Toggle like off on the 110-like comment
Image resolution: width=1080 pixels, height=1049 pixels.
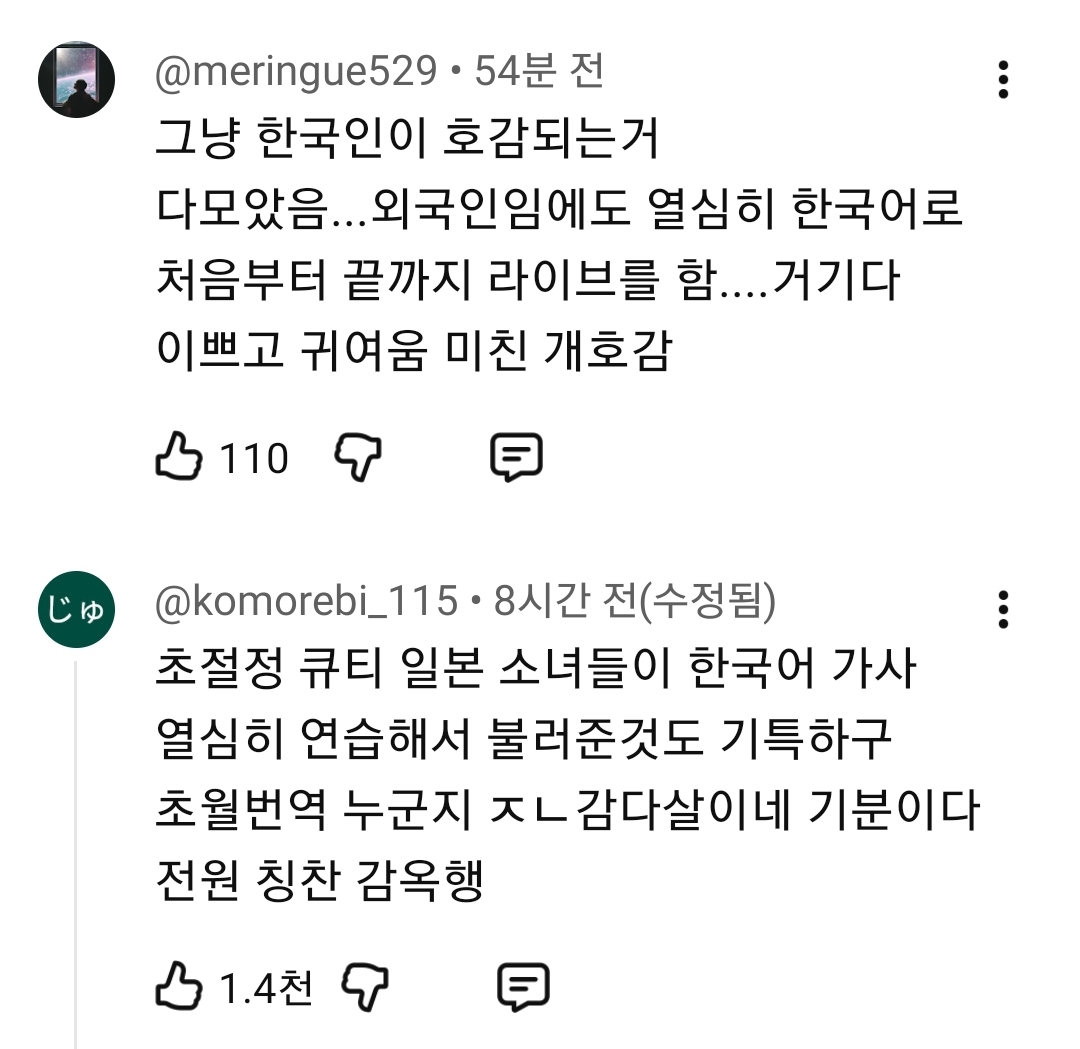point(179,457)
